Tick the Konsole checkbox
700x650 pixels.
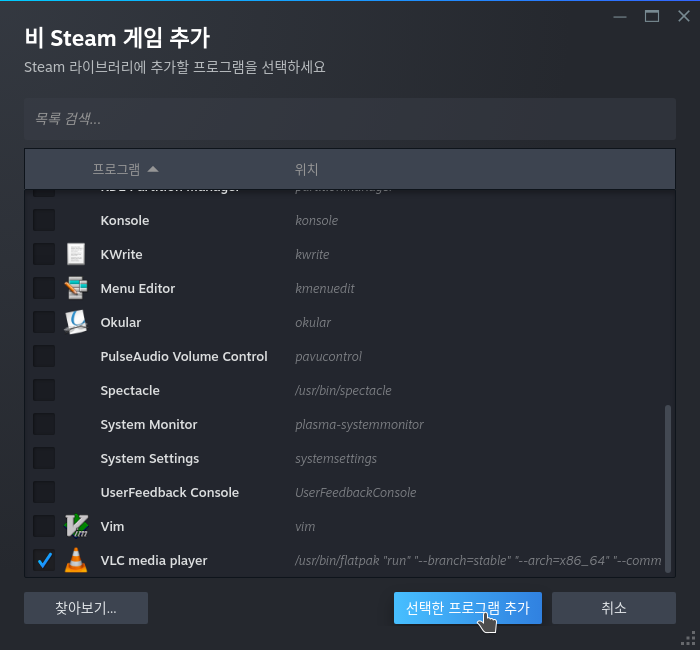[44, 220]
